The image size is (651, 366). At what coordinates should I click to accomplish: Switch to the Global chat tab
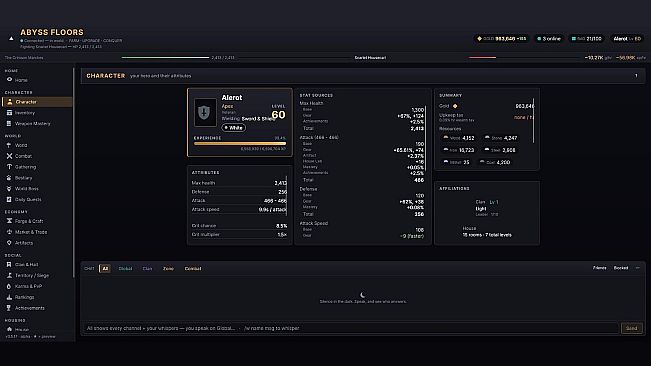click(x=125, y=268)
